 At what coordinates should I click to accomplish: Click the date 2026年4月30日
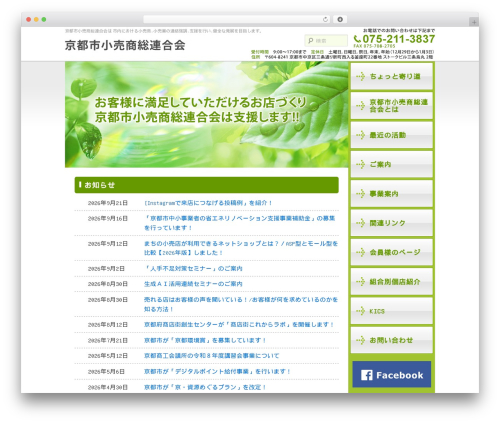(108, 387)
